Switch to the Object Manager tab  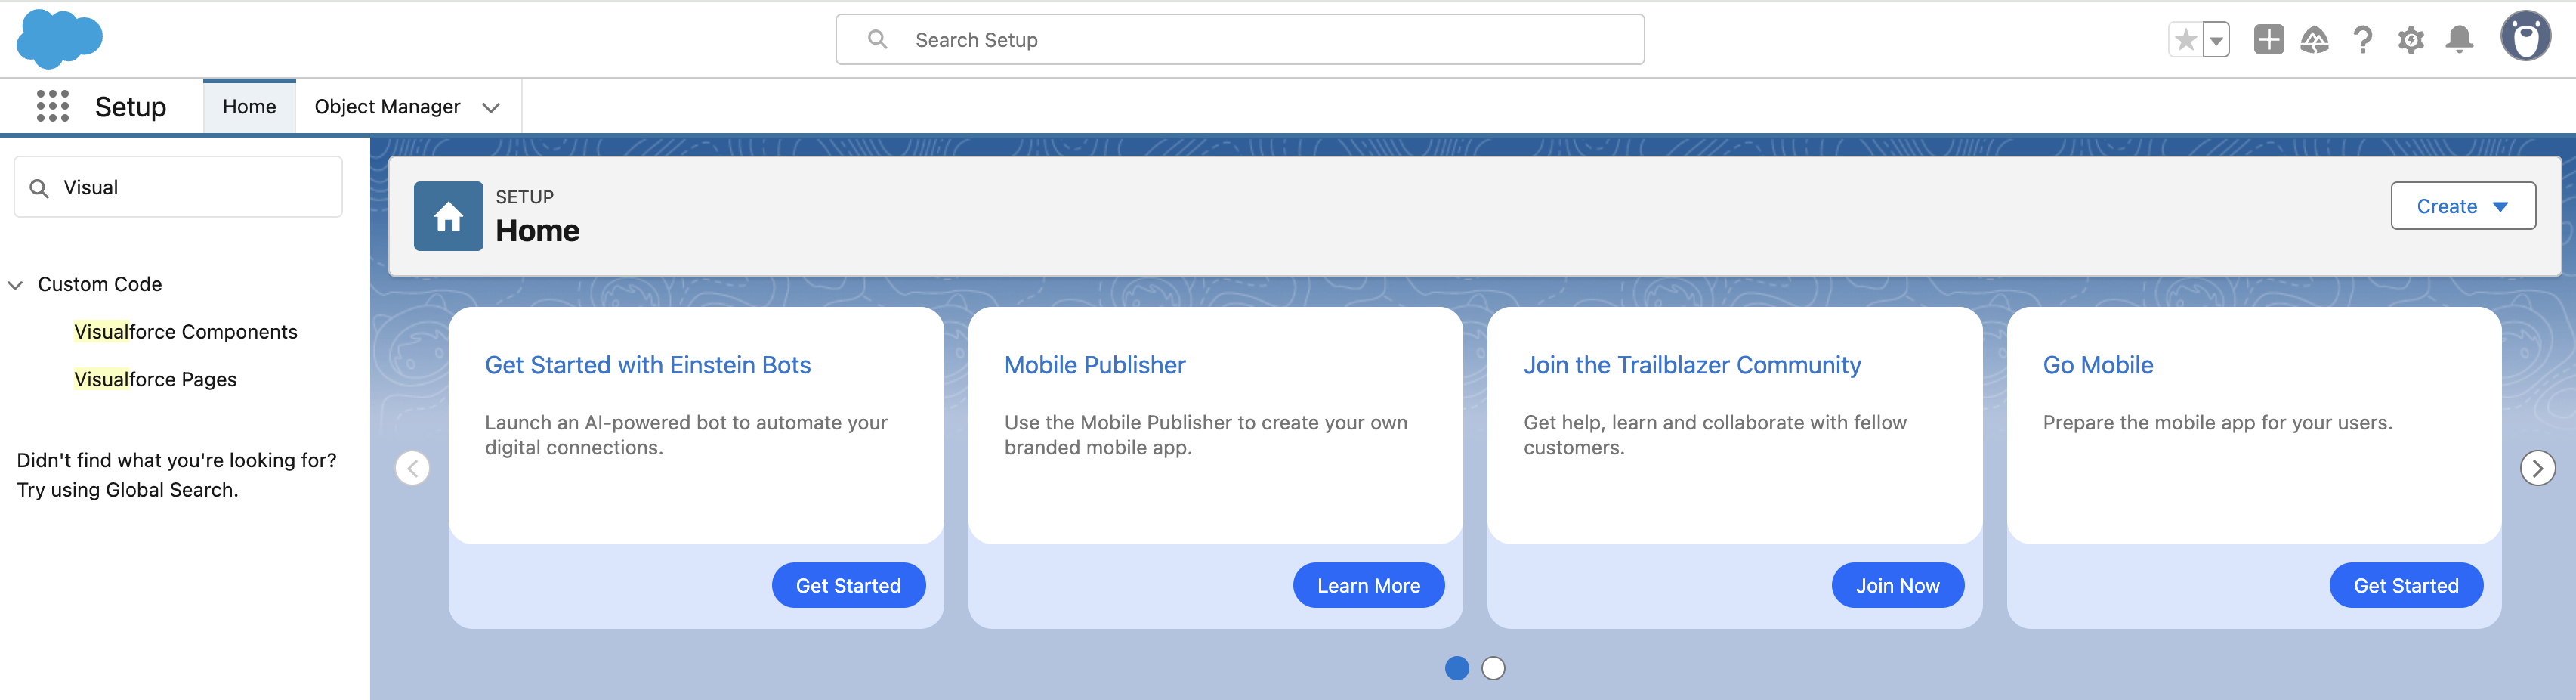point(387,106)
